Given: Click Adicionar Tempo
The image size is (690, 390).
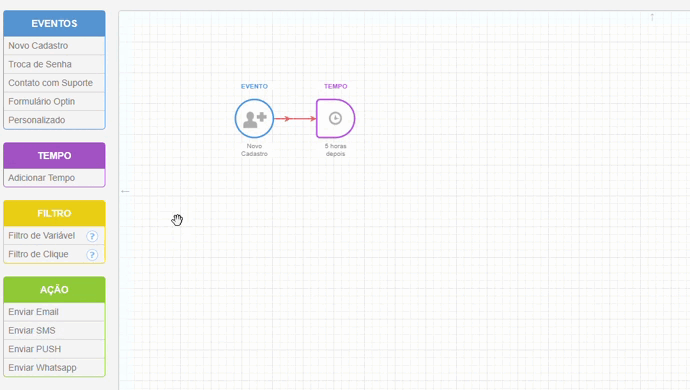Looking at the screenshot, I should coord(54,178).
